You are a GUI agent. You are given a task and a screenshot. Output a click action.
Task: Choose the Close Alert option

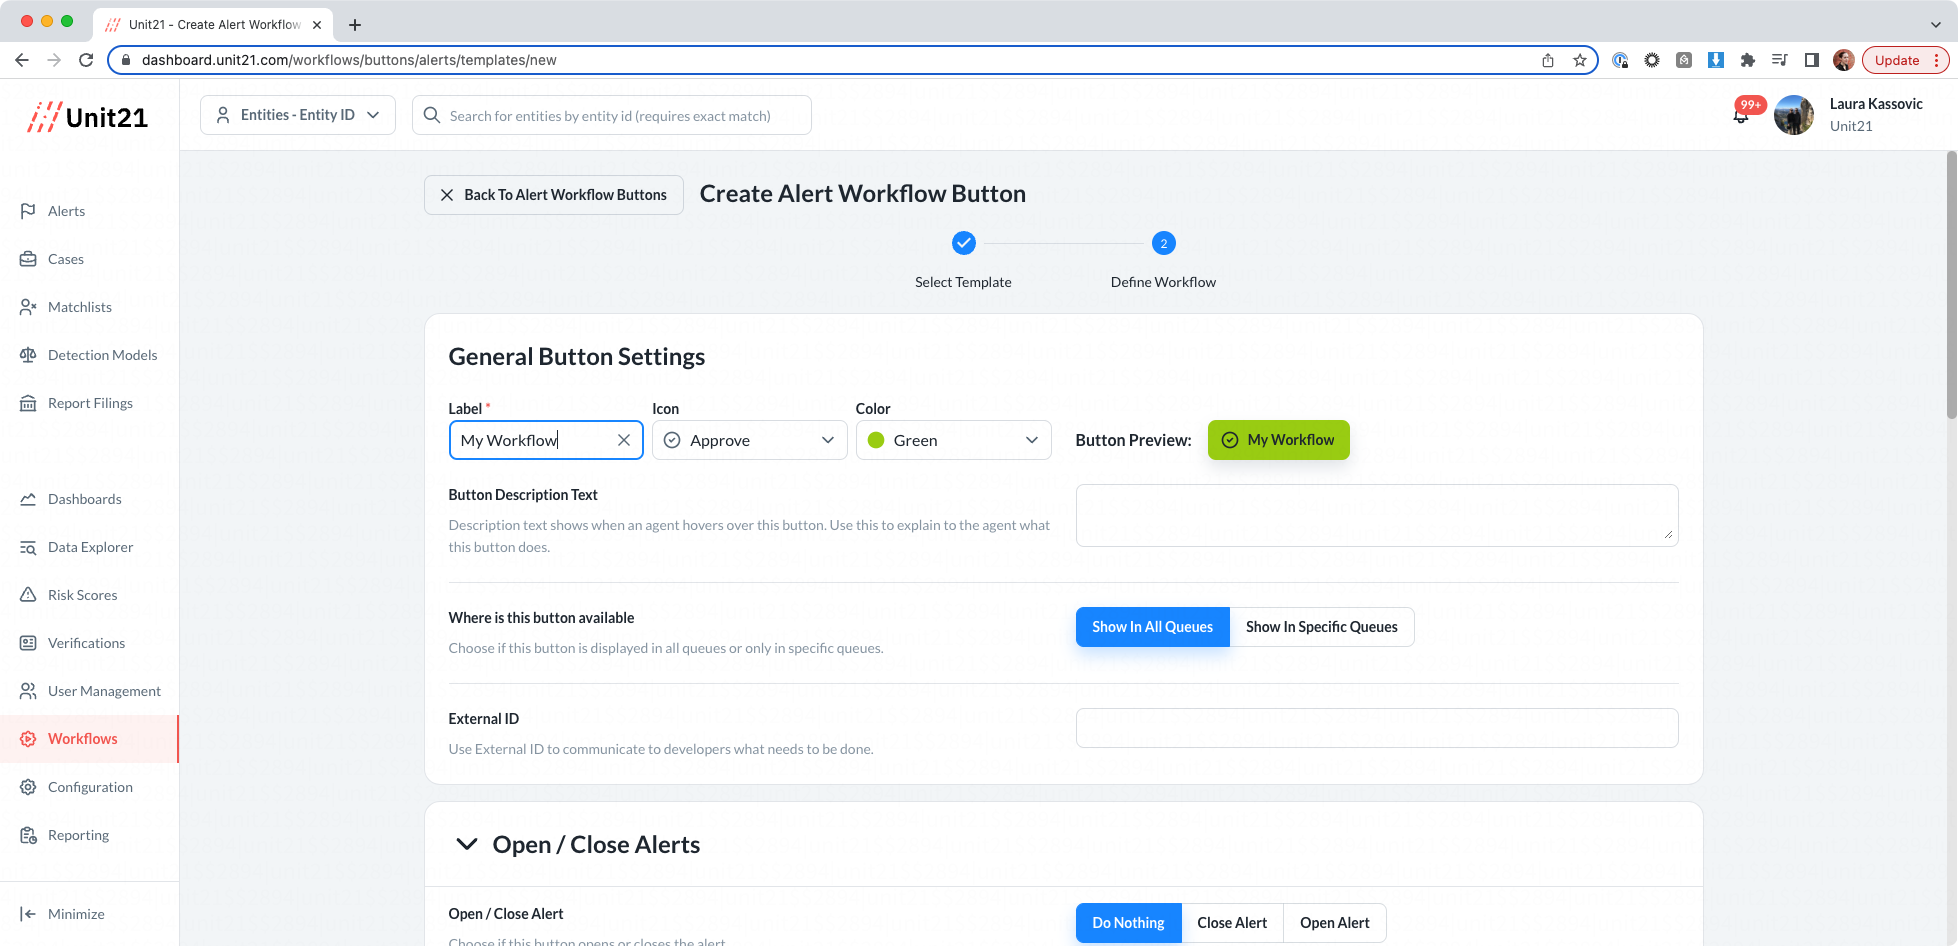[x=1232, y=923]
